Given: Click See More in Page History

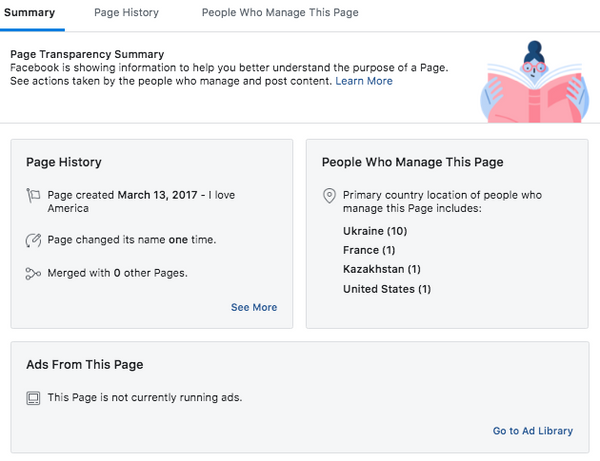Looking at the screenshot, I should coord(254,307).
